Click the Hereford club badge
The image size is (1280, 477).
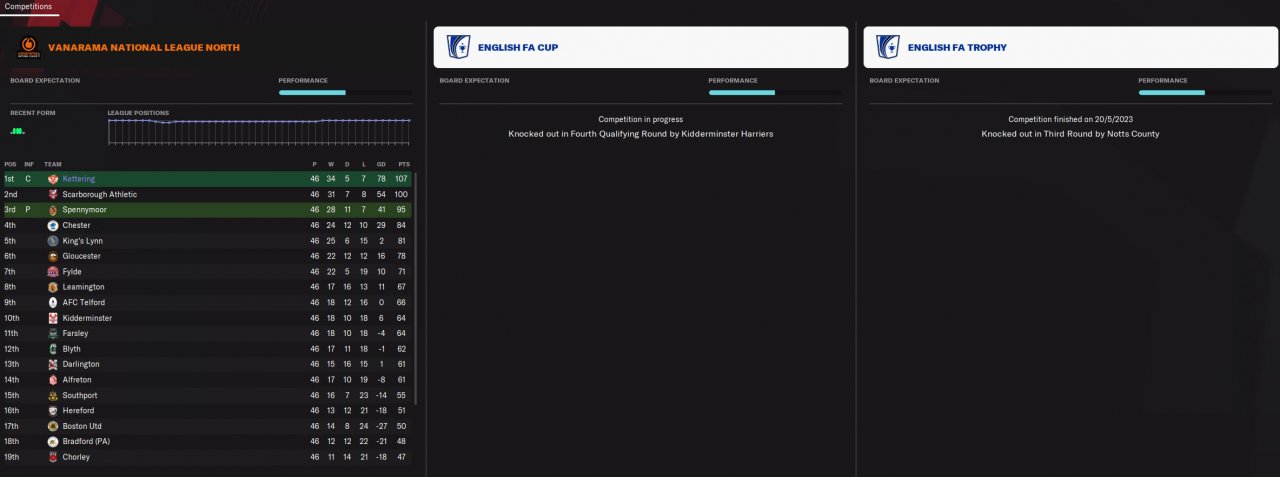point(53,410)
